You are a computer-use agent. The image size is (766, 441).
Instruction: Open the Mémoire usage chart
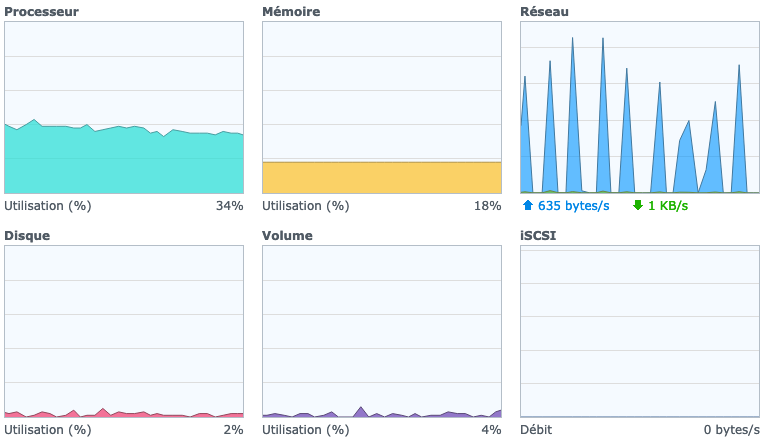coord(381,108)
